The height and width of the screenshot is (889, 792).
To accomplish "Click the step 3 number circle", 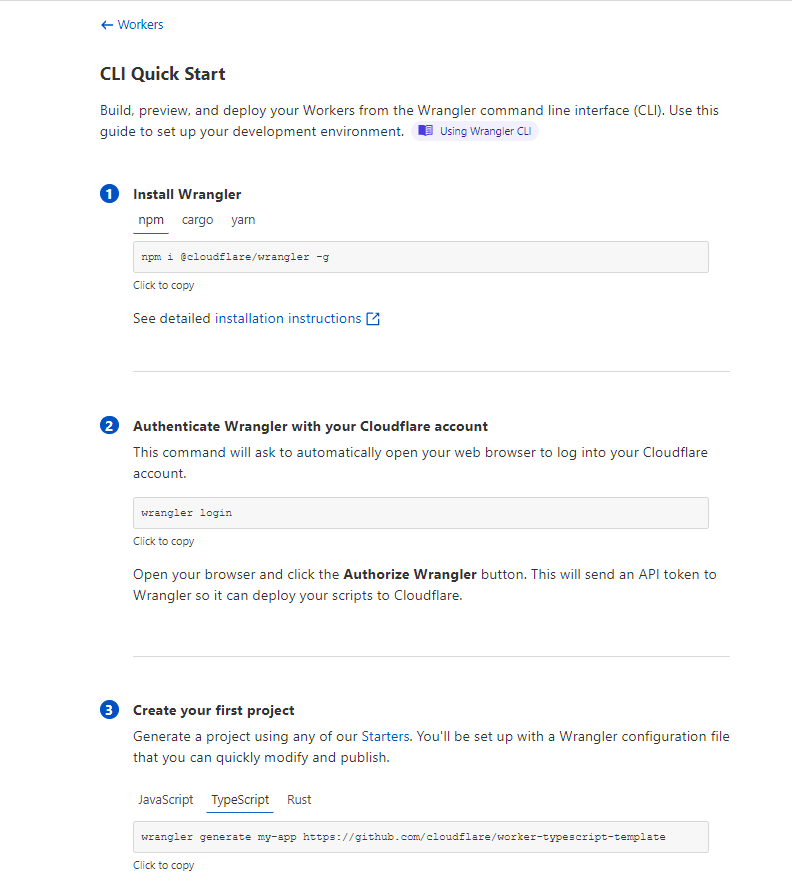I will [109, 710].
